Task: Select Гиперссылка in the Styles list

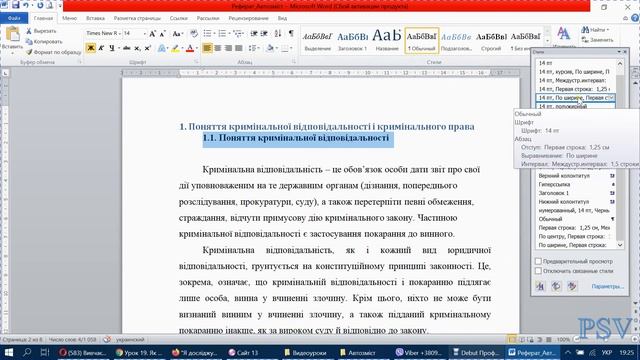Action: click(x=576, y=184)
